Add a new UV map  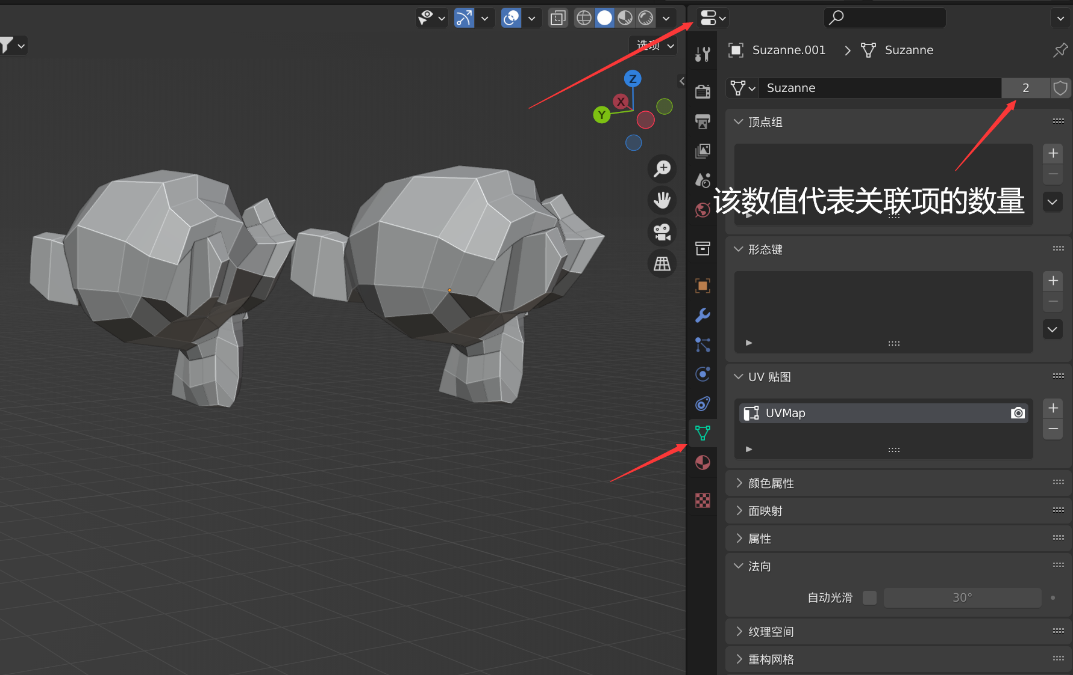pos(1053,408)
